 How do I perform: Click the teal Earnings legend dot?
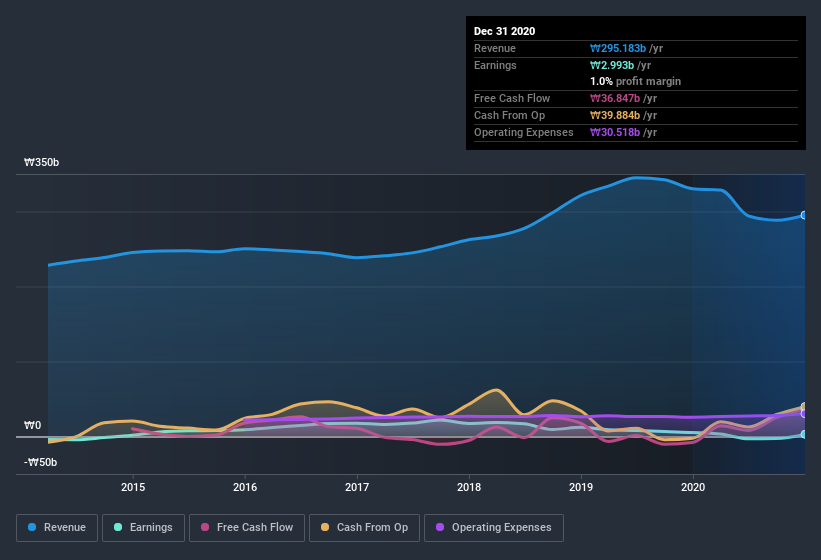click(x=119, y=527)
